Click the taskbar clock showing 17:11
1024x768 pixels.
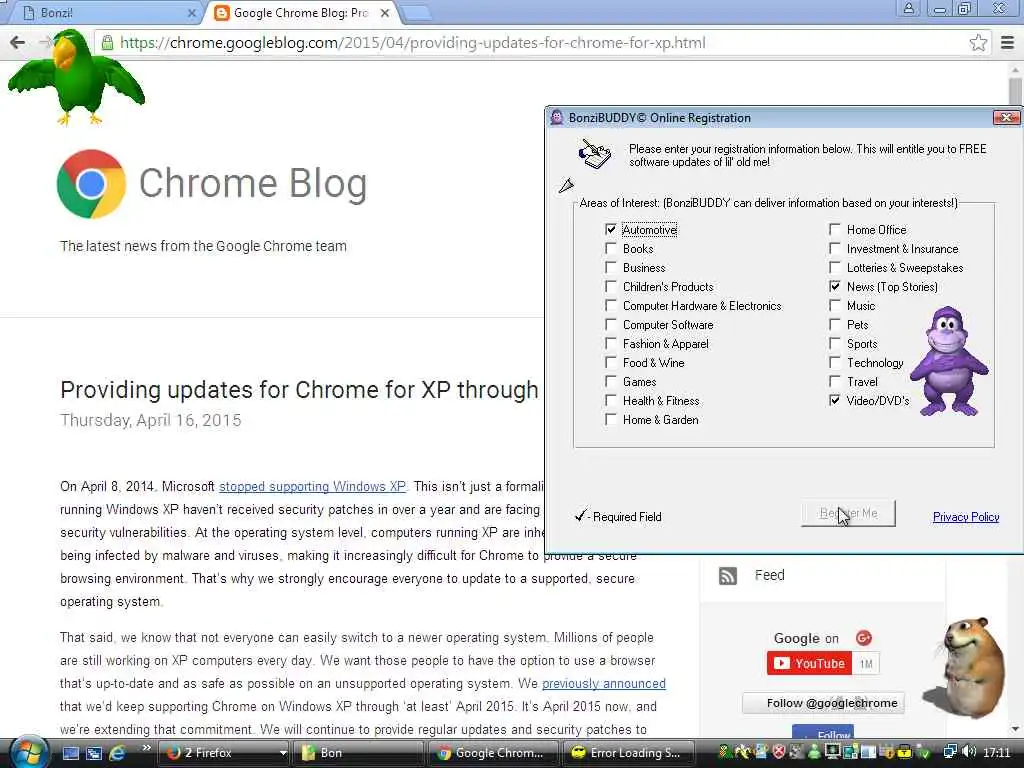point(996,752)
